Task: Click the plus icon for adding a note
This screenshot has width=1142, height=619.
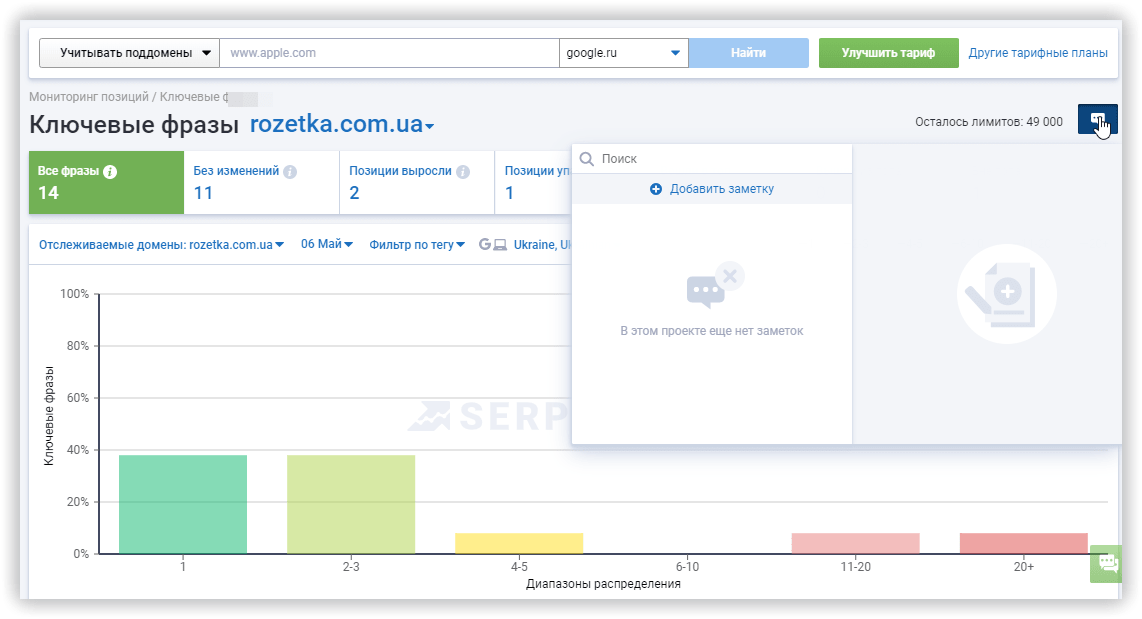Action: pyautogui.click(x=655, y=189)
